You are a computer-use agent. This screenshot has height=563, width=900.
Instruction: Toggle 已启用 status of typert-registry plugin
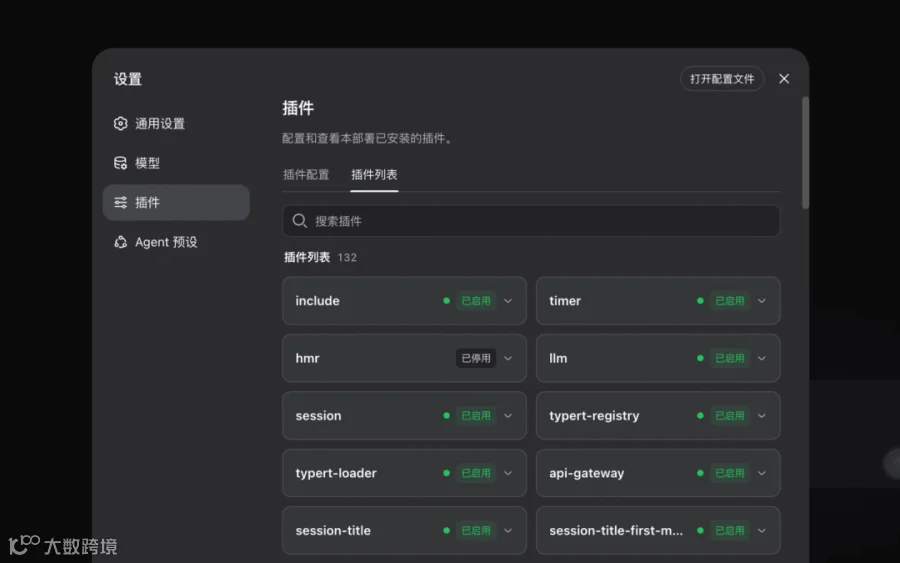[x=730, y=416]
